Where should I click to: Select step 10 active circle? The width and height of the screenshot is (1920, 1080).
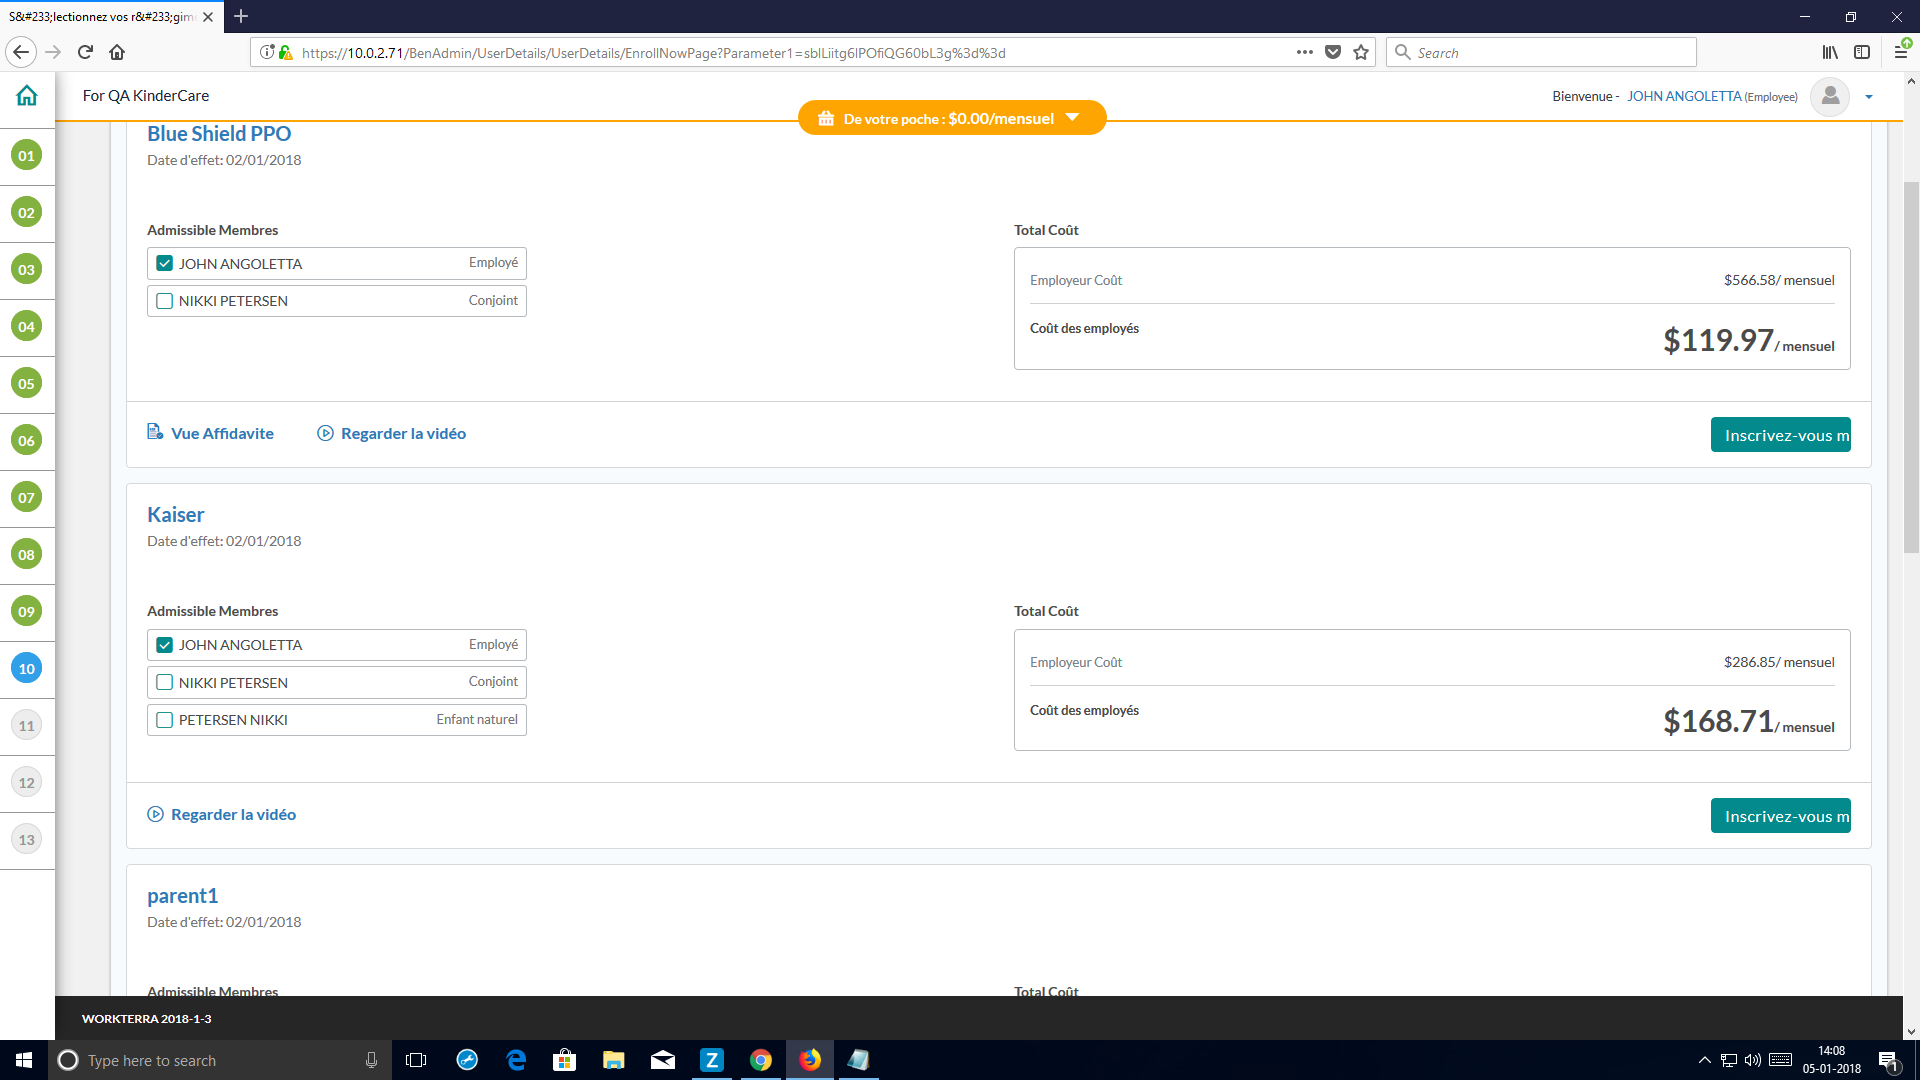[26, 668]
